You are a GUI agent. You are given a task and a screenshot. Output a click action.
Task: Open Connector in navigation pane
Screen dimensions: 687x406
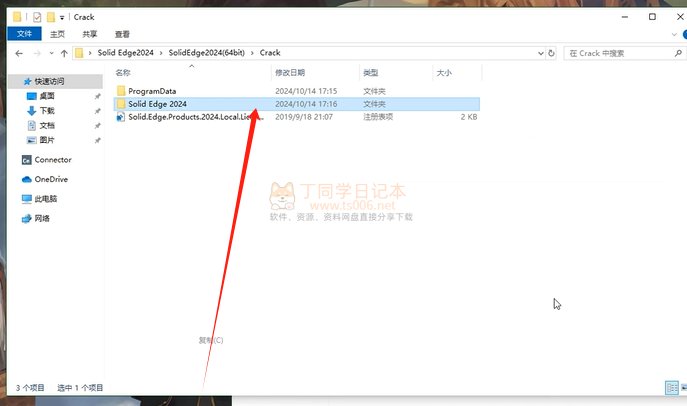click(53, 160)
